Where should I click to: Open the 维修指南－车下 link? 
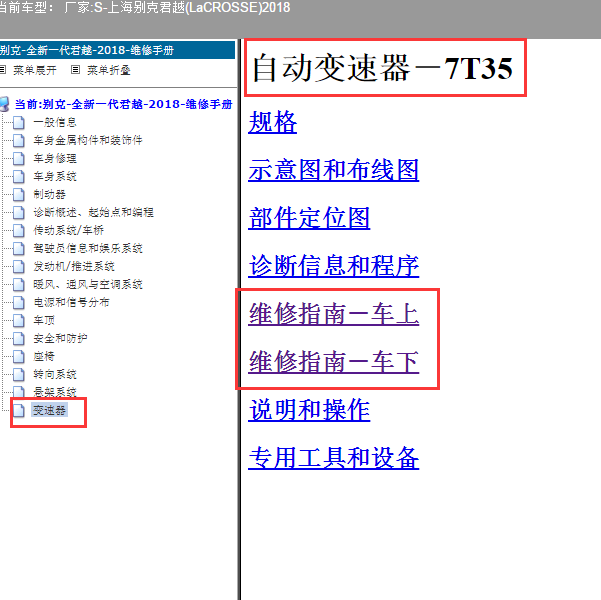[x=333, y=362]
